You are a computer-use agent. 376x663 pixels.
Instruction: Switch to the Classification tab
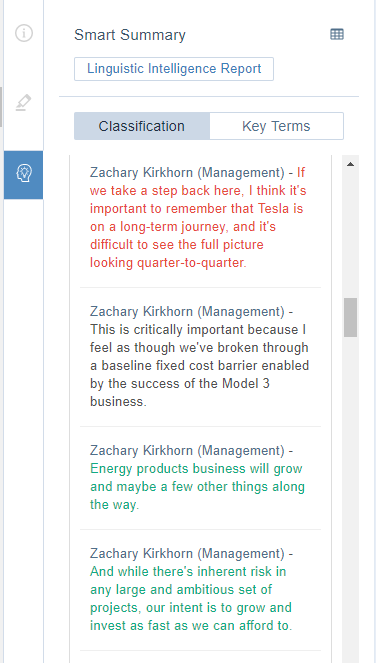tap(142, 126)
